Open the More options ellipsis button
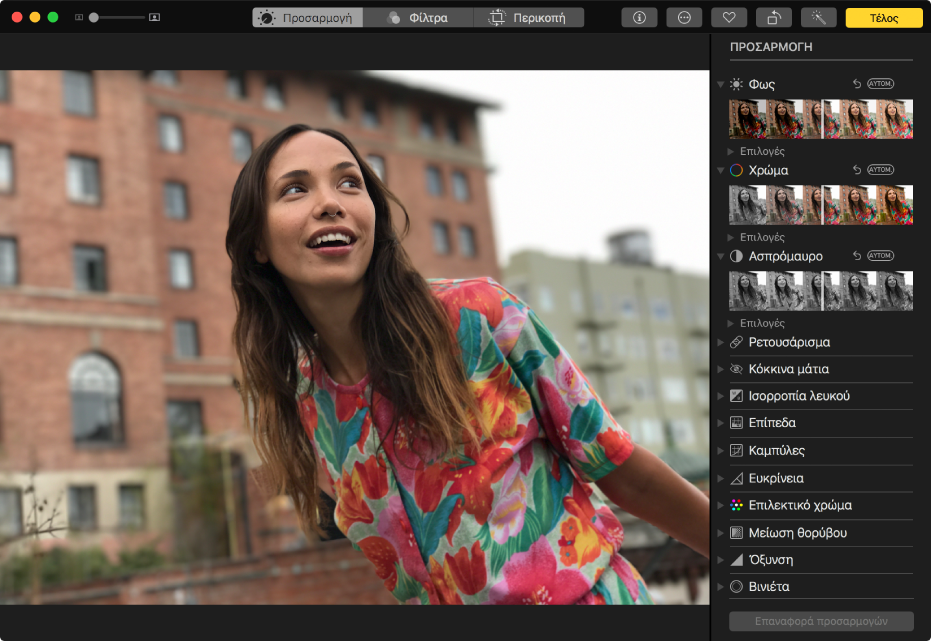This screenshot has height=641, width=931. point(684,17)
